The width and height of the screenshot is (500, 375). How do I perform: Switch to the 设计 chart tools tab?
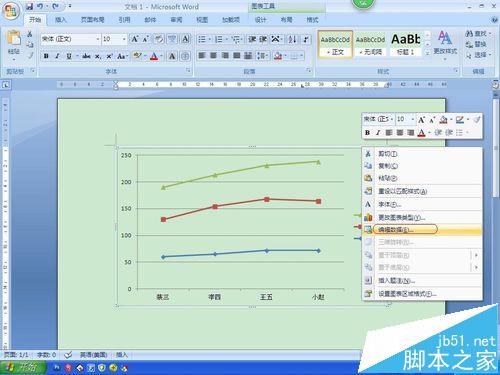pos(261,20)
